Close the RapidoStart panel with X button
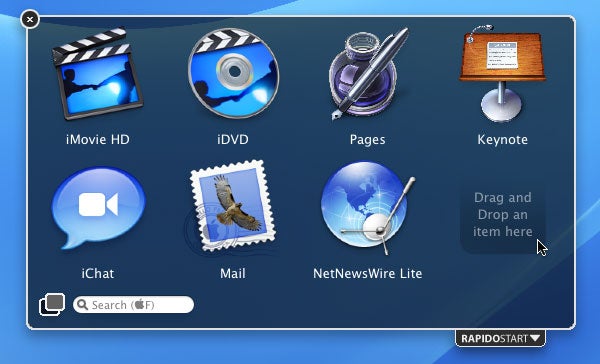 pos(30,19)
